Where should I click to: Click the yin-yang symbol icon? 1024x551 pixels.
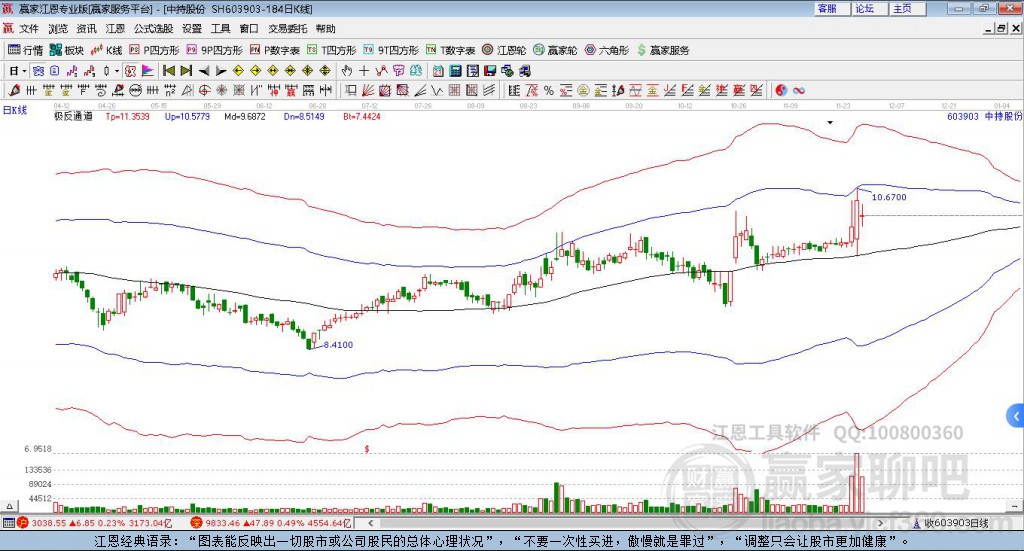[781, 91]
